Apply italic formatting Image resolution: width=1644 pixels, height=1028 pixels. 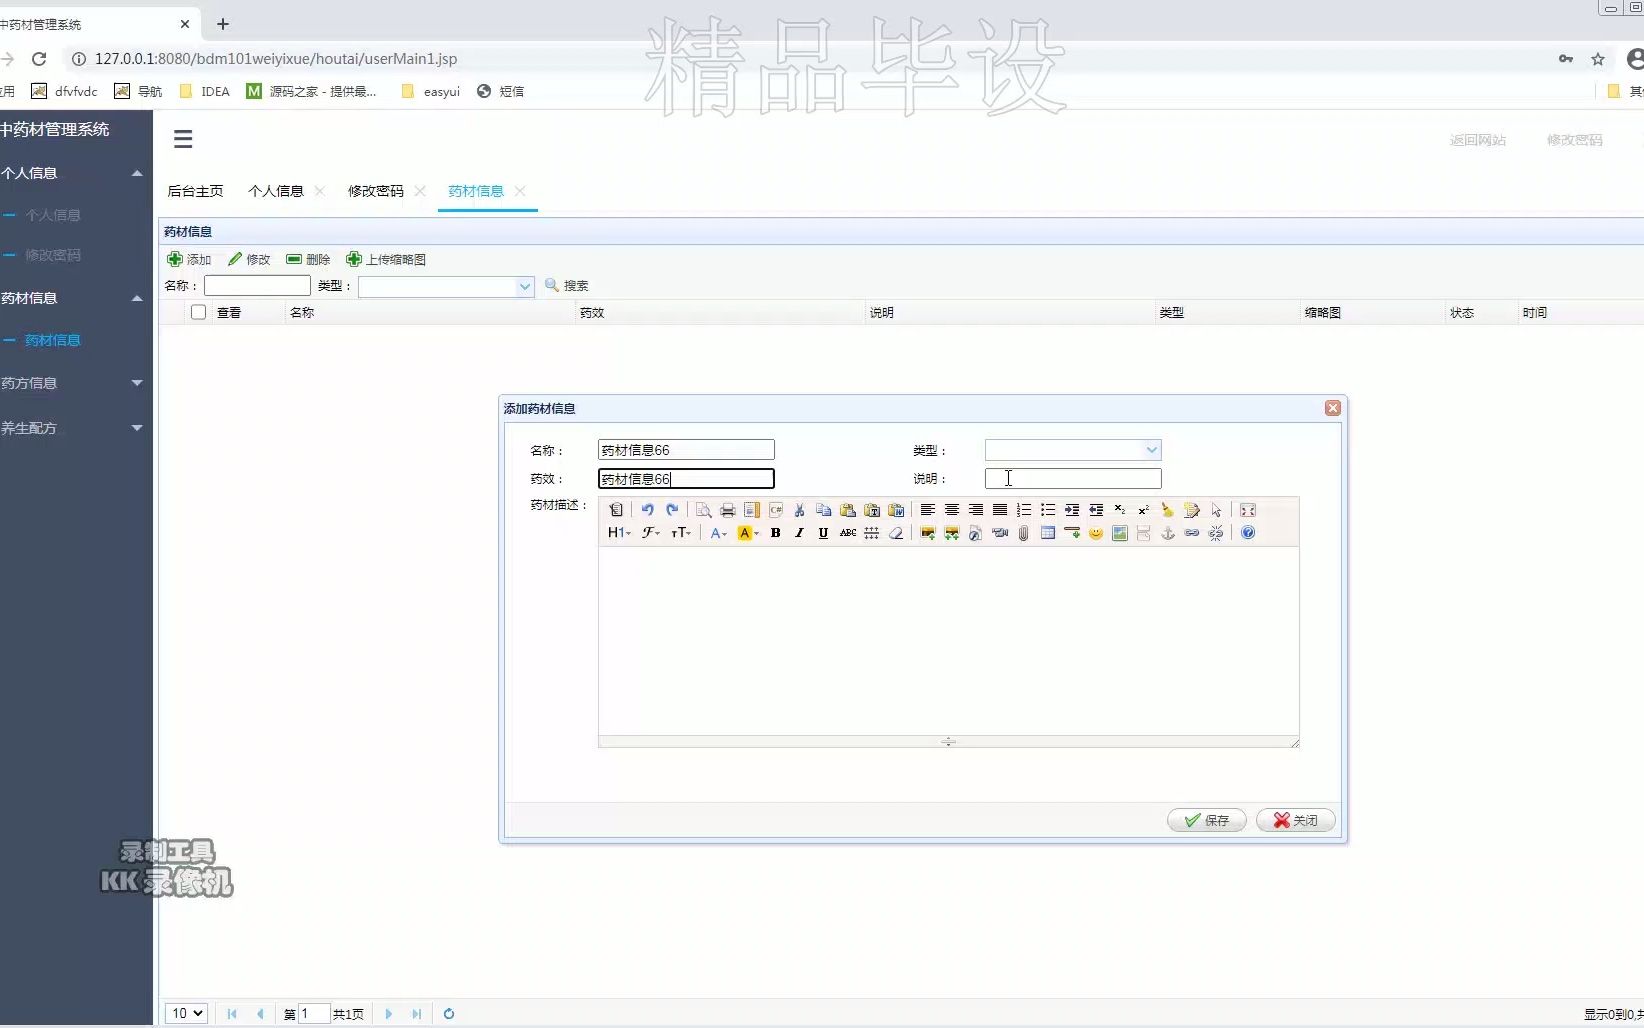[x=799, y=533]
